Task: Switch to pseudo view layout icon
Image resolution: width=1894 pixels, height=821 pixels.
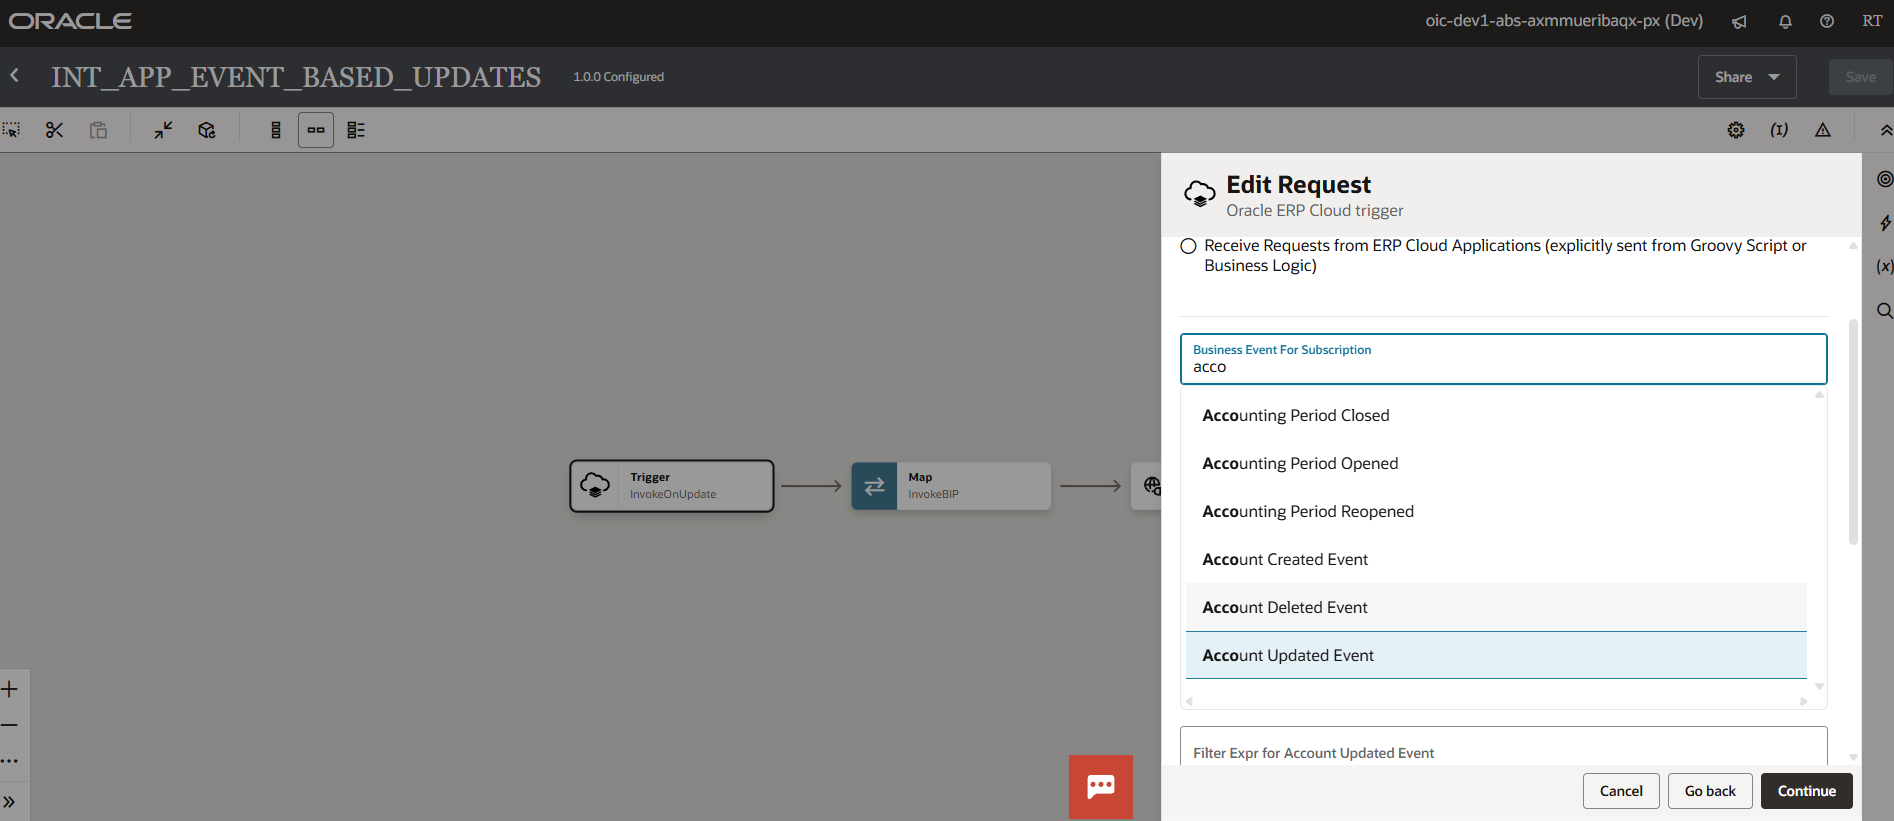Action: (x=356, y=130)
